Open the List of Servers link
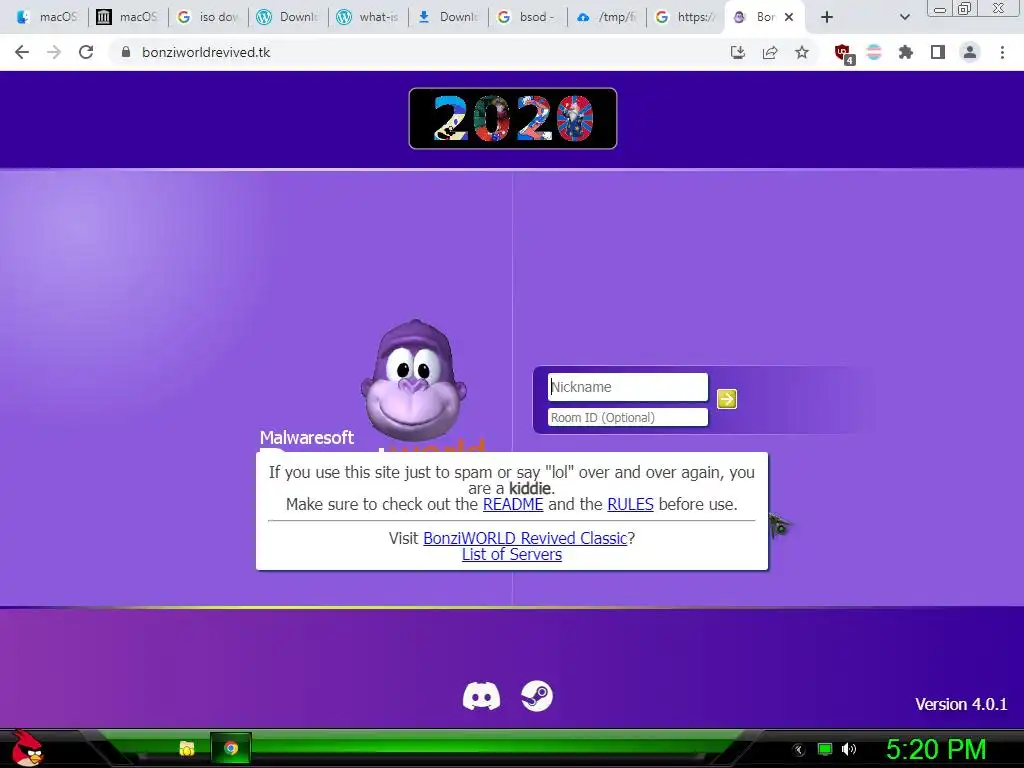Screen dimensions: 1024x768 click(x=512, y=554)
